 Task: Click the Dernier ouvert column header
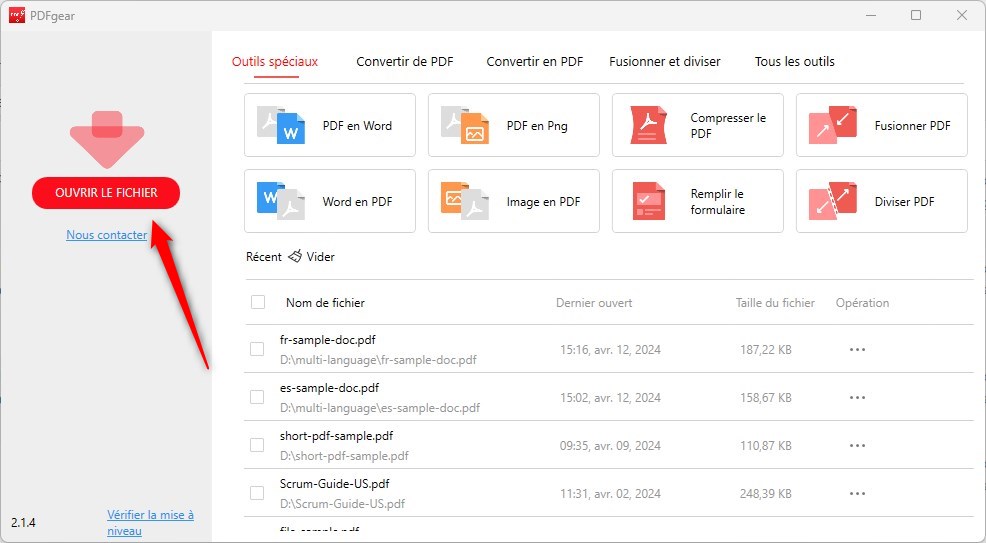(594, 303)
